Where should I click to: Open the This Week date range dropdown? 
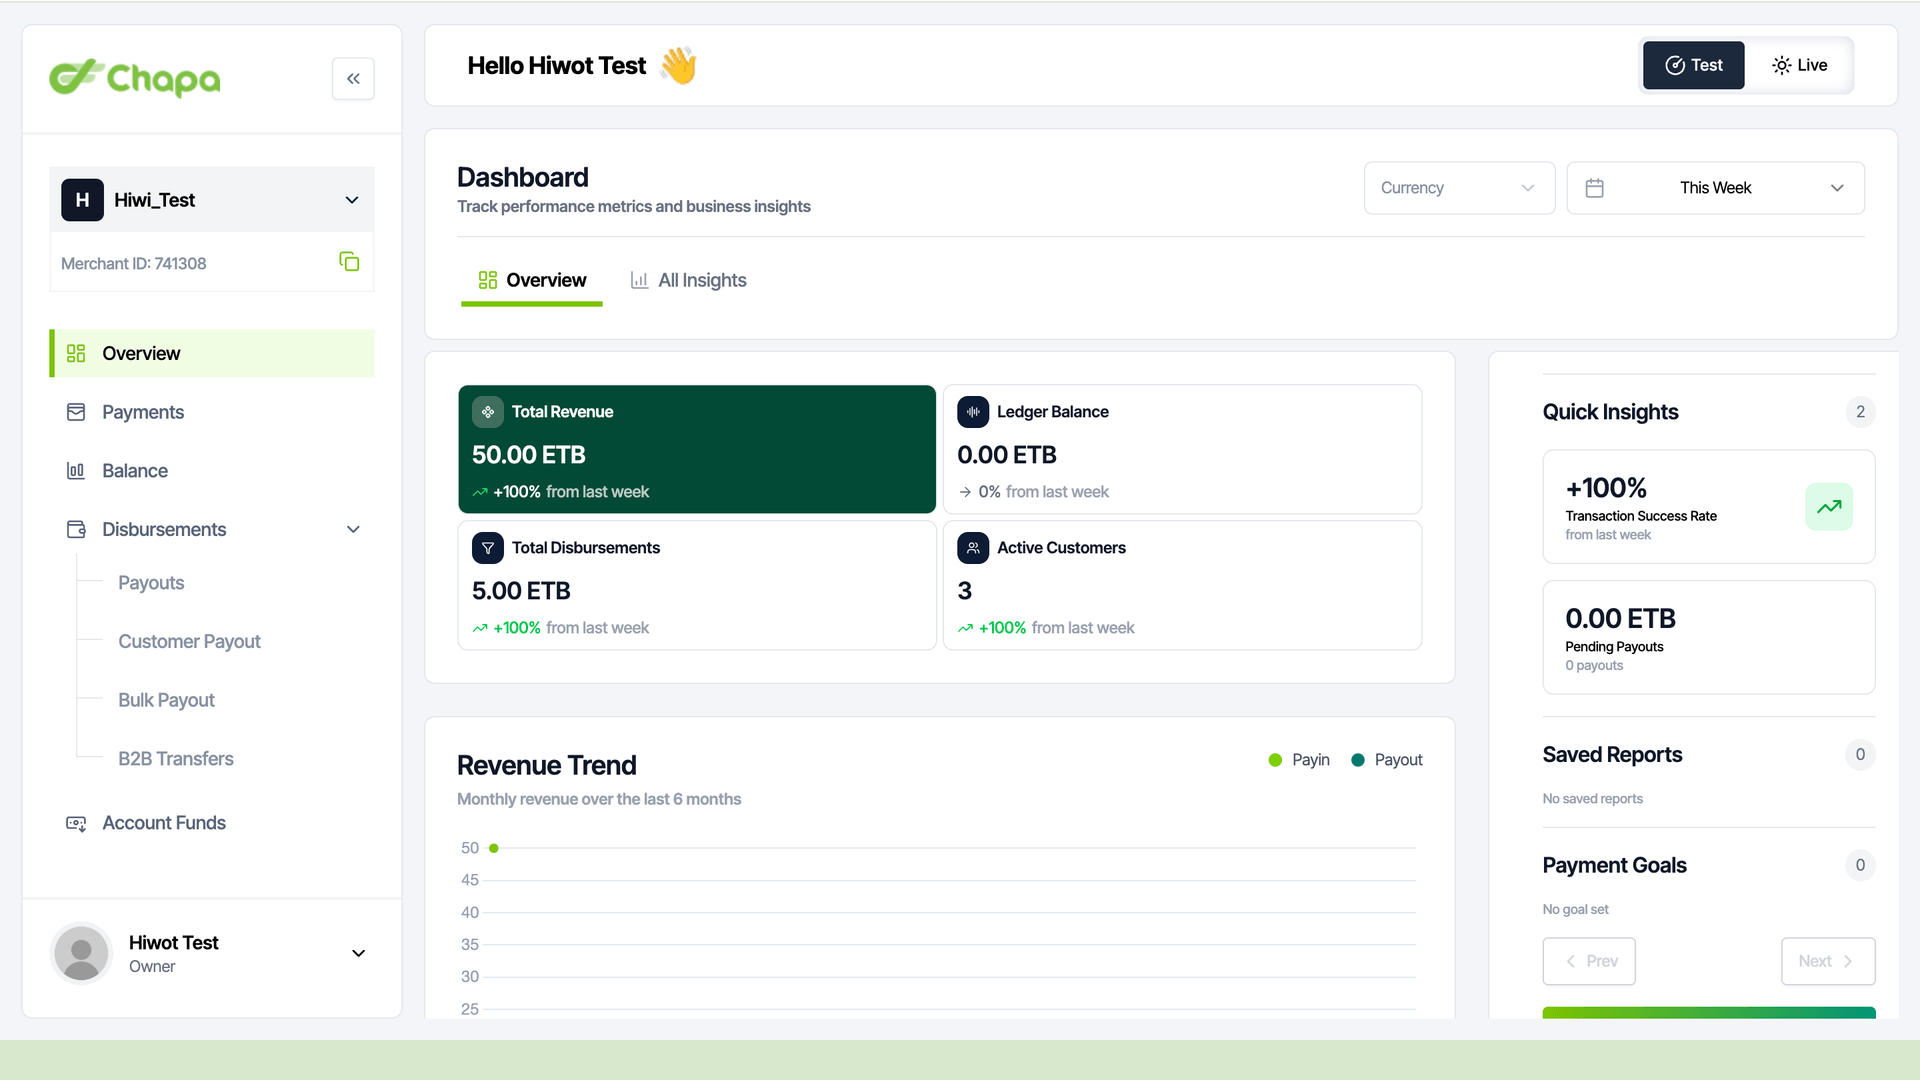click(1715, 188)
